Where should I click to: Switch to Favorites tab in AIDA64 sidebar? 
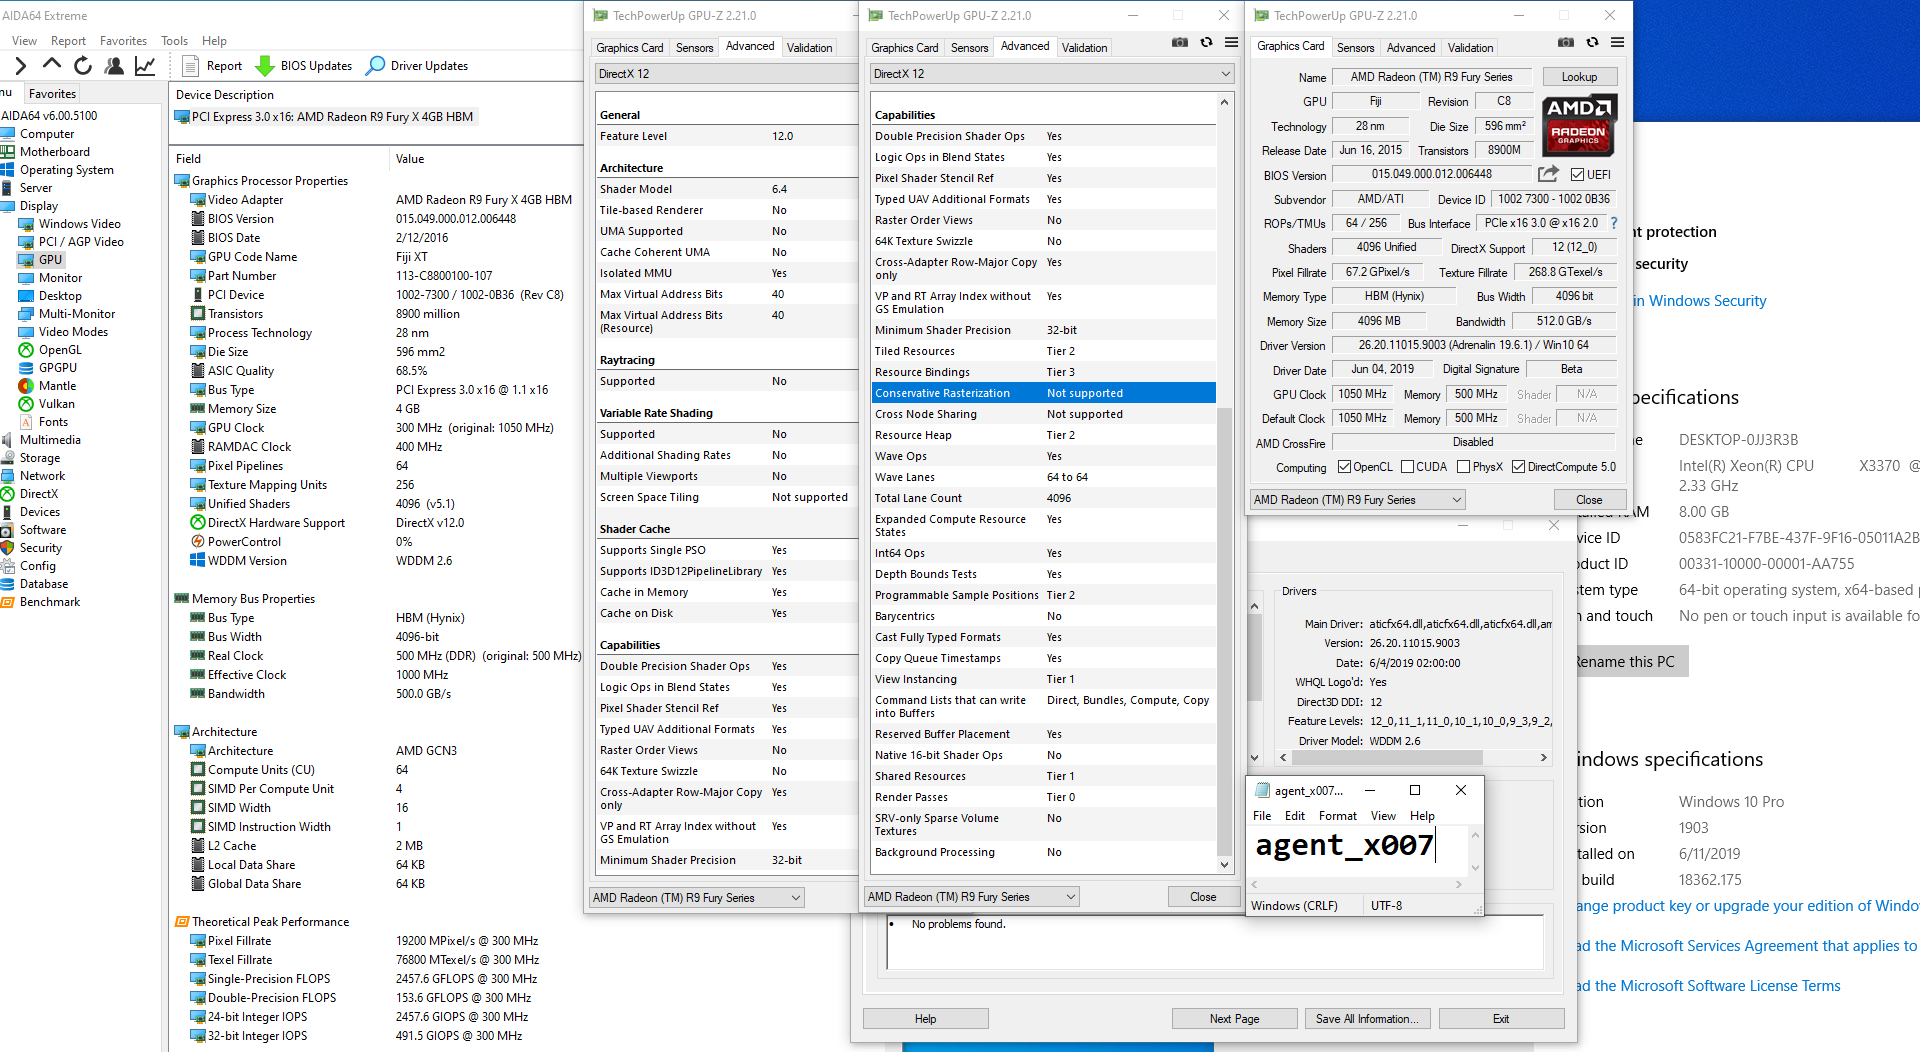coord(52,93)
